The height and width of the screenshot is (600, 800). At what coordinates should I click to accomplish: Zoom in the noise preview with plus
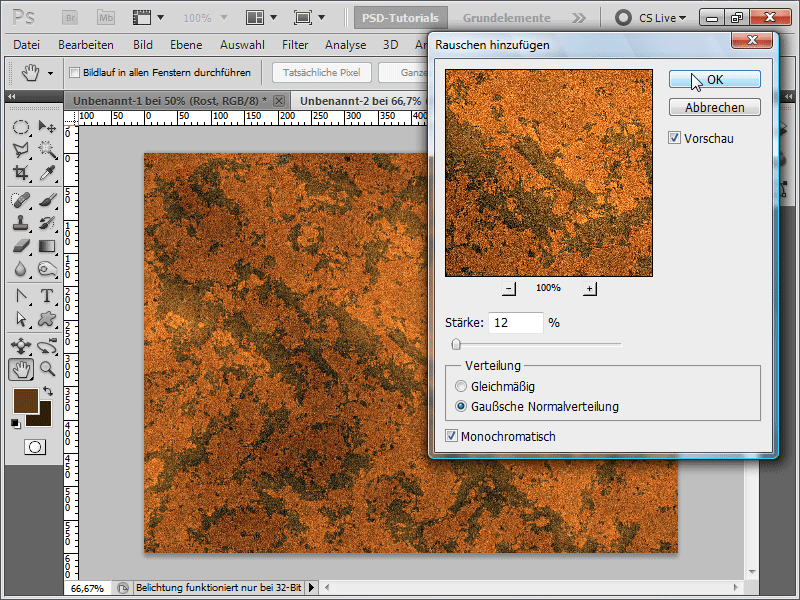pos(589,288)
